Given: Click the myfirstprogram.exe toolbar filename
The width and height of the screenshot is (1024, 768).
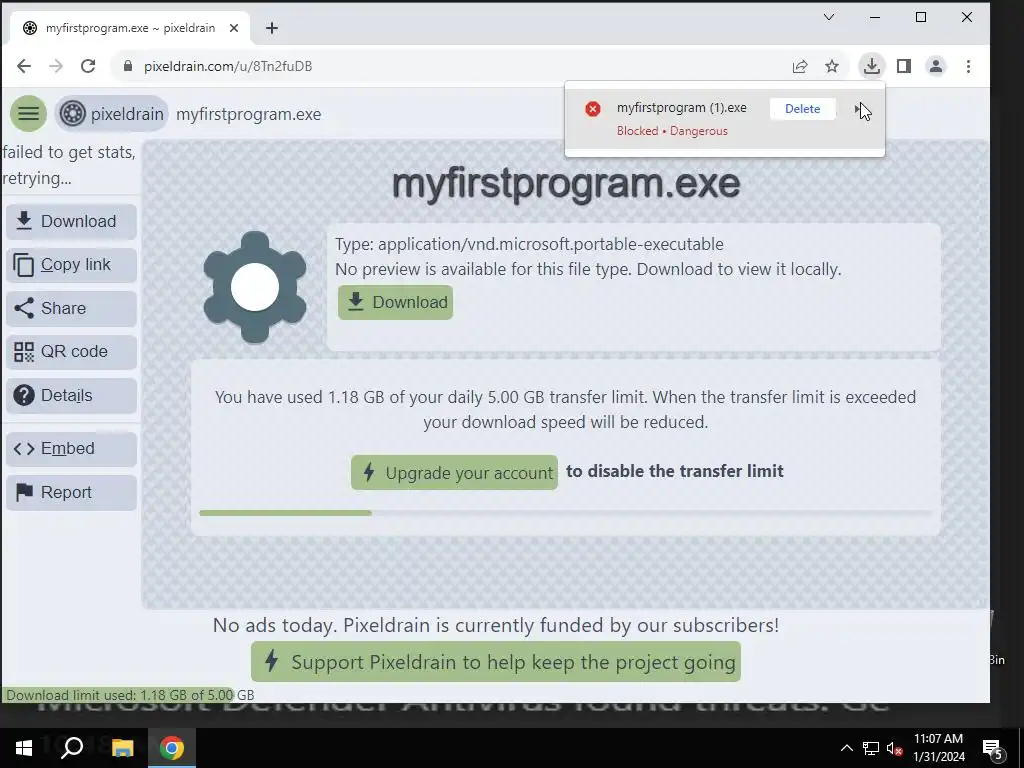Looking at the screenshot, I should coord(249,114).
